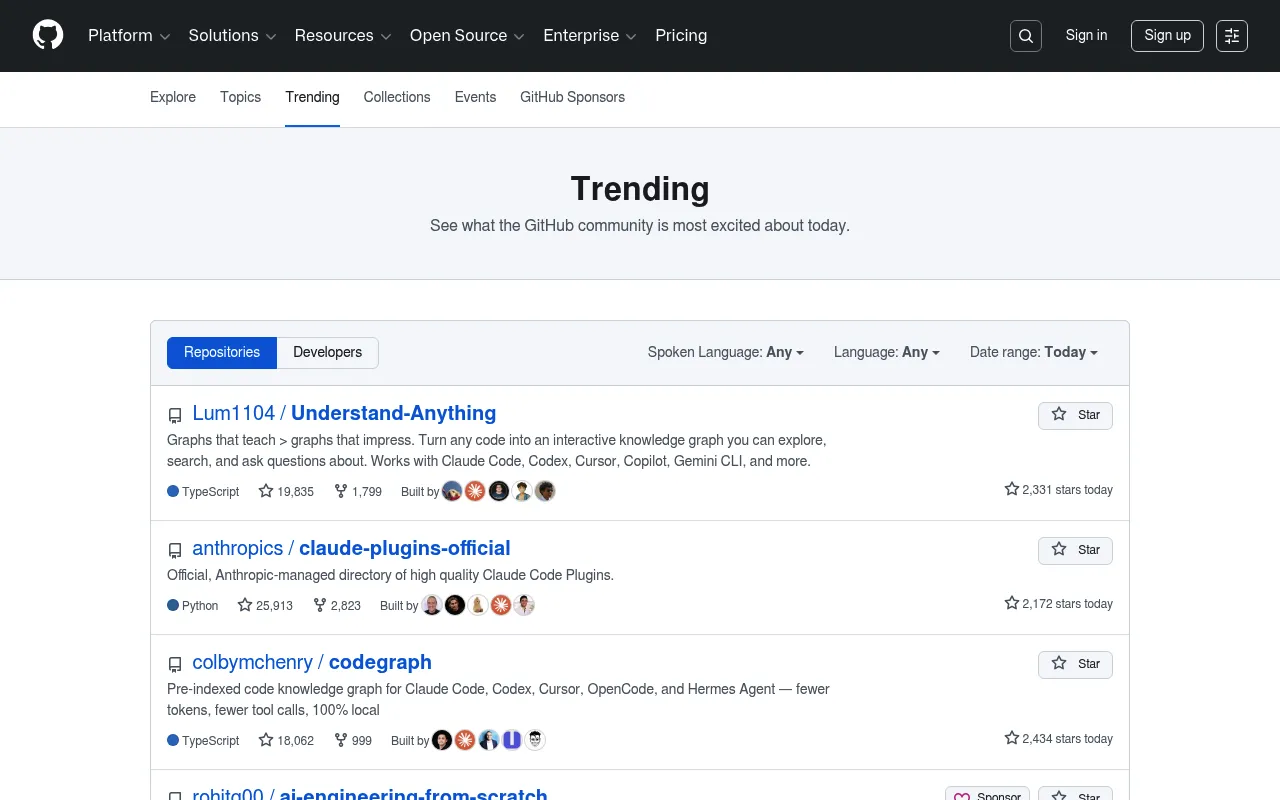Screen dimensions: 1280x800
Task: Switch to the Topics tab
Action: (240, 97)
